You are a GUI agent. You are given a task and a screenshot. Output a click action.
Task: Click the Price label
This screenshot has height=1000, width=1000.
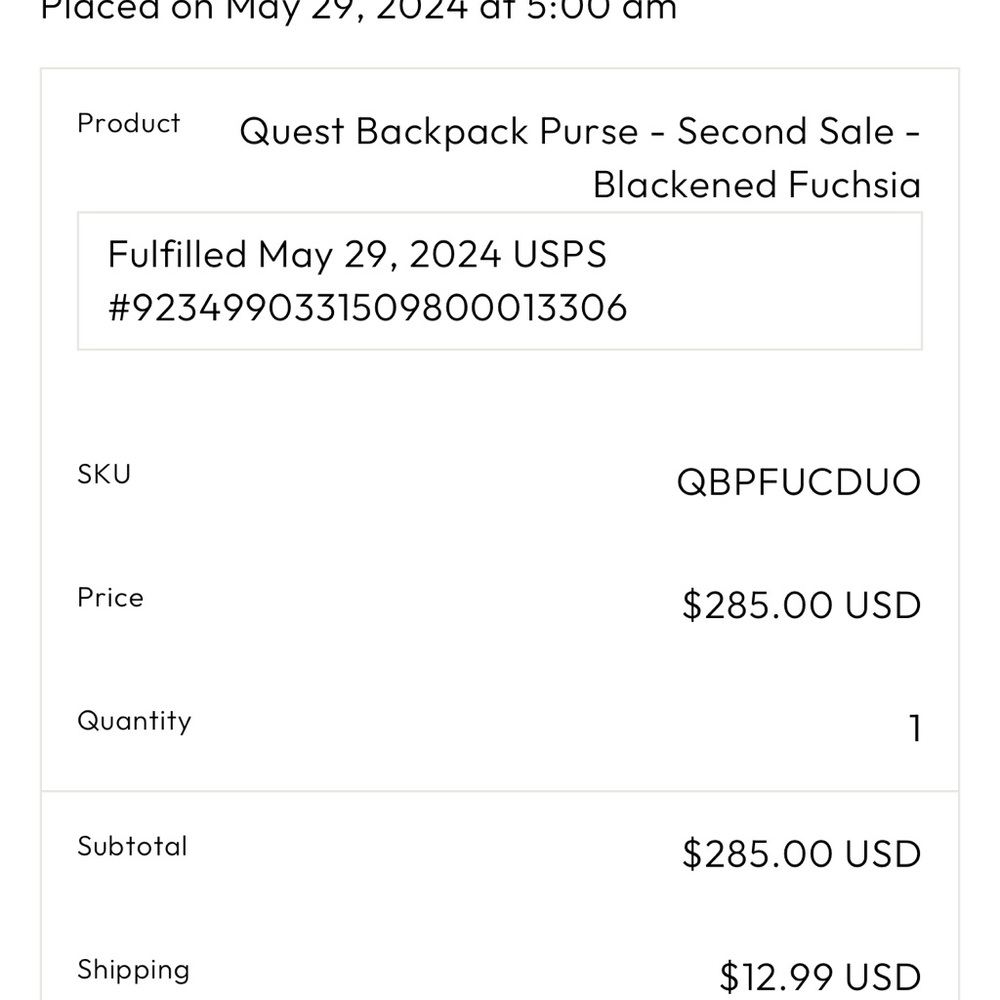pos(110,598)
